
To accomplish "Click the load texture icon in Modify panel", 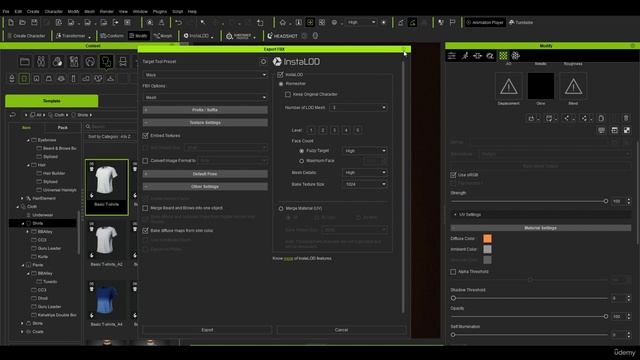I will pos(531,118).
